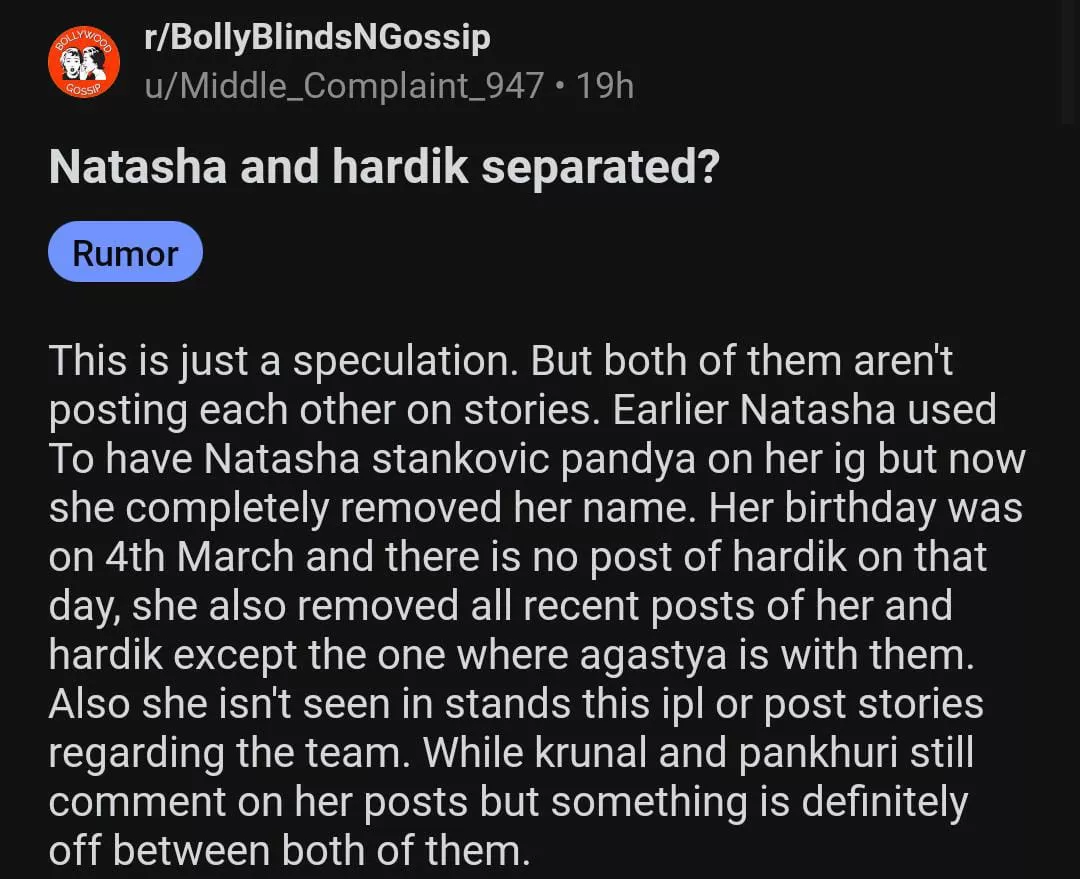Open the u/Middle_Complaint_947 user profile
The height and width of the screenshot is (879, 1080).
(344, 86)
